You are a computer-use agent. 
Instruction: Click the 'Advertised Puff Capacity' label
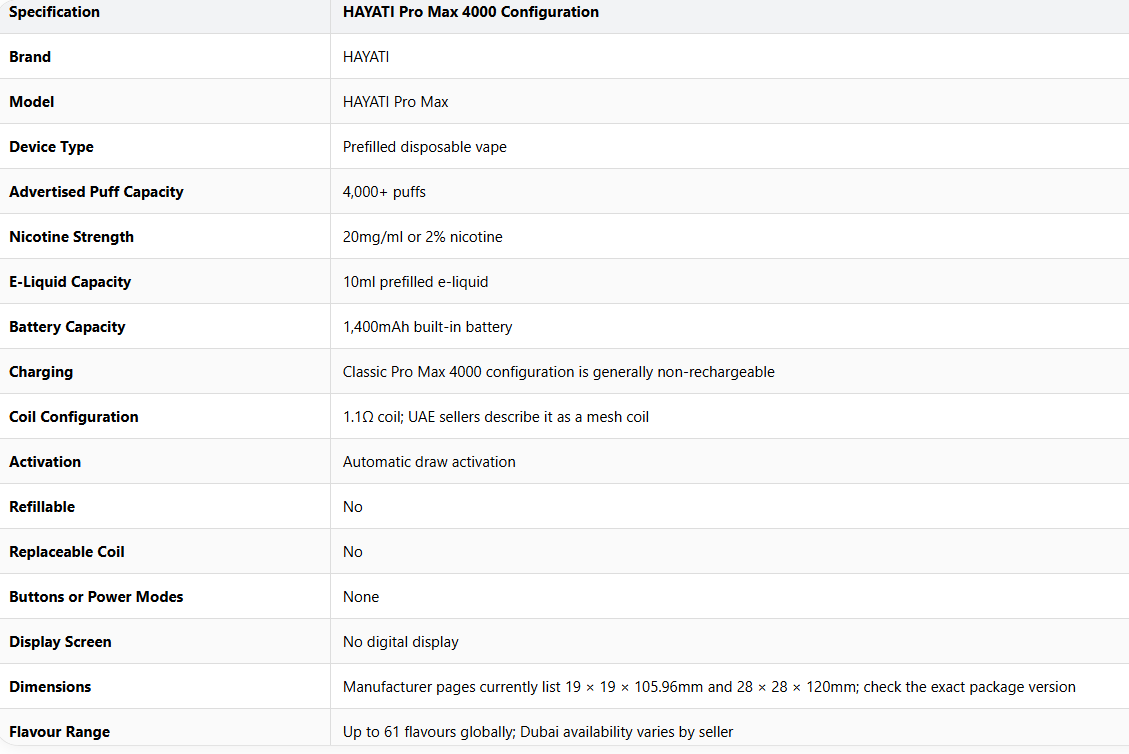click(96, 192)
